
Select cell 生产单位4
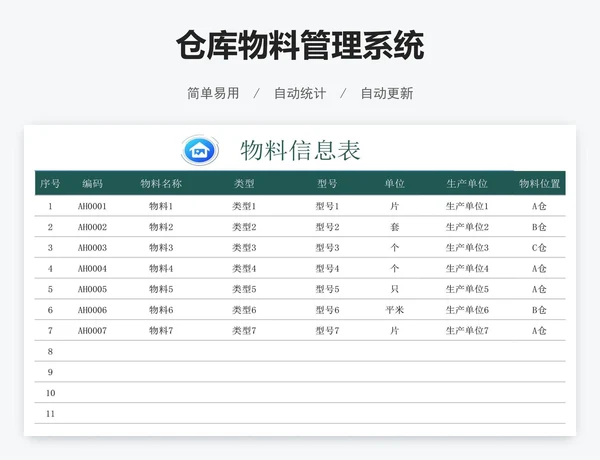point(467,269)
